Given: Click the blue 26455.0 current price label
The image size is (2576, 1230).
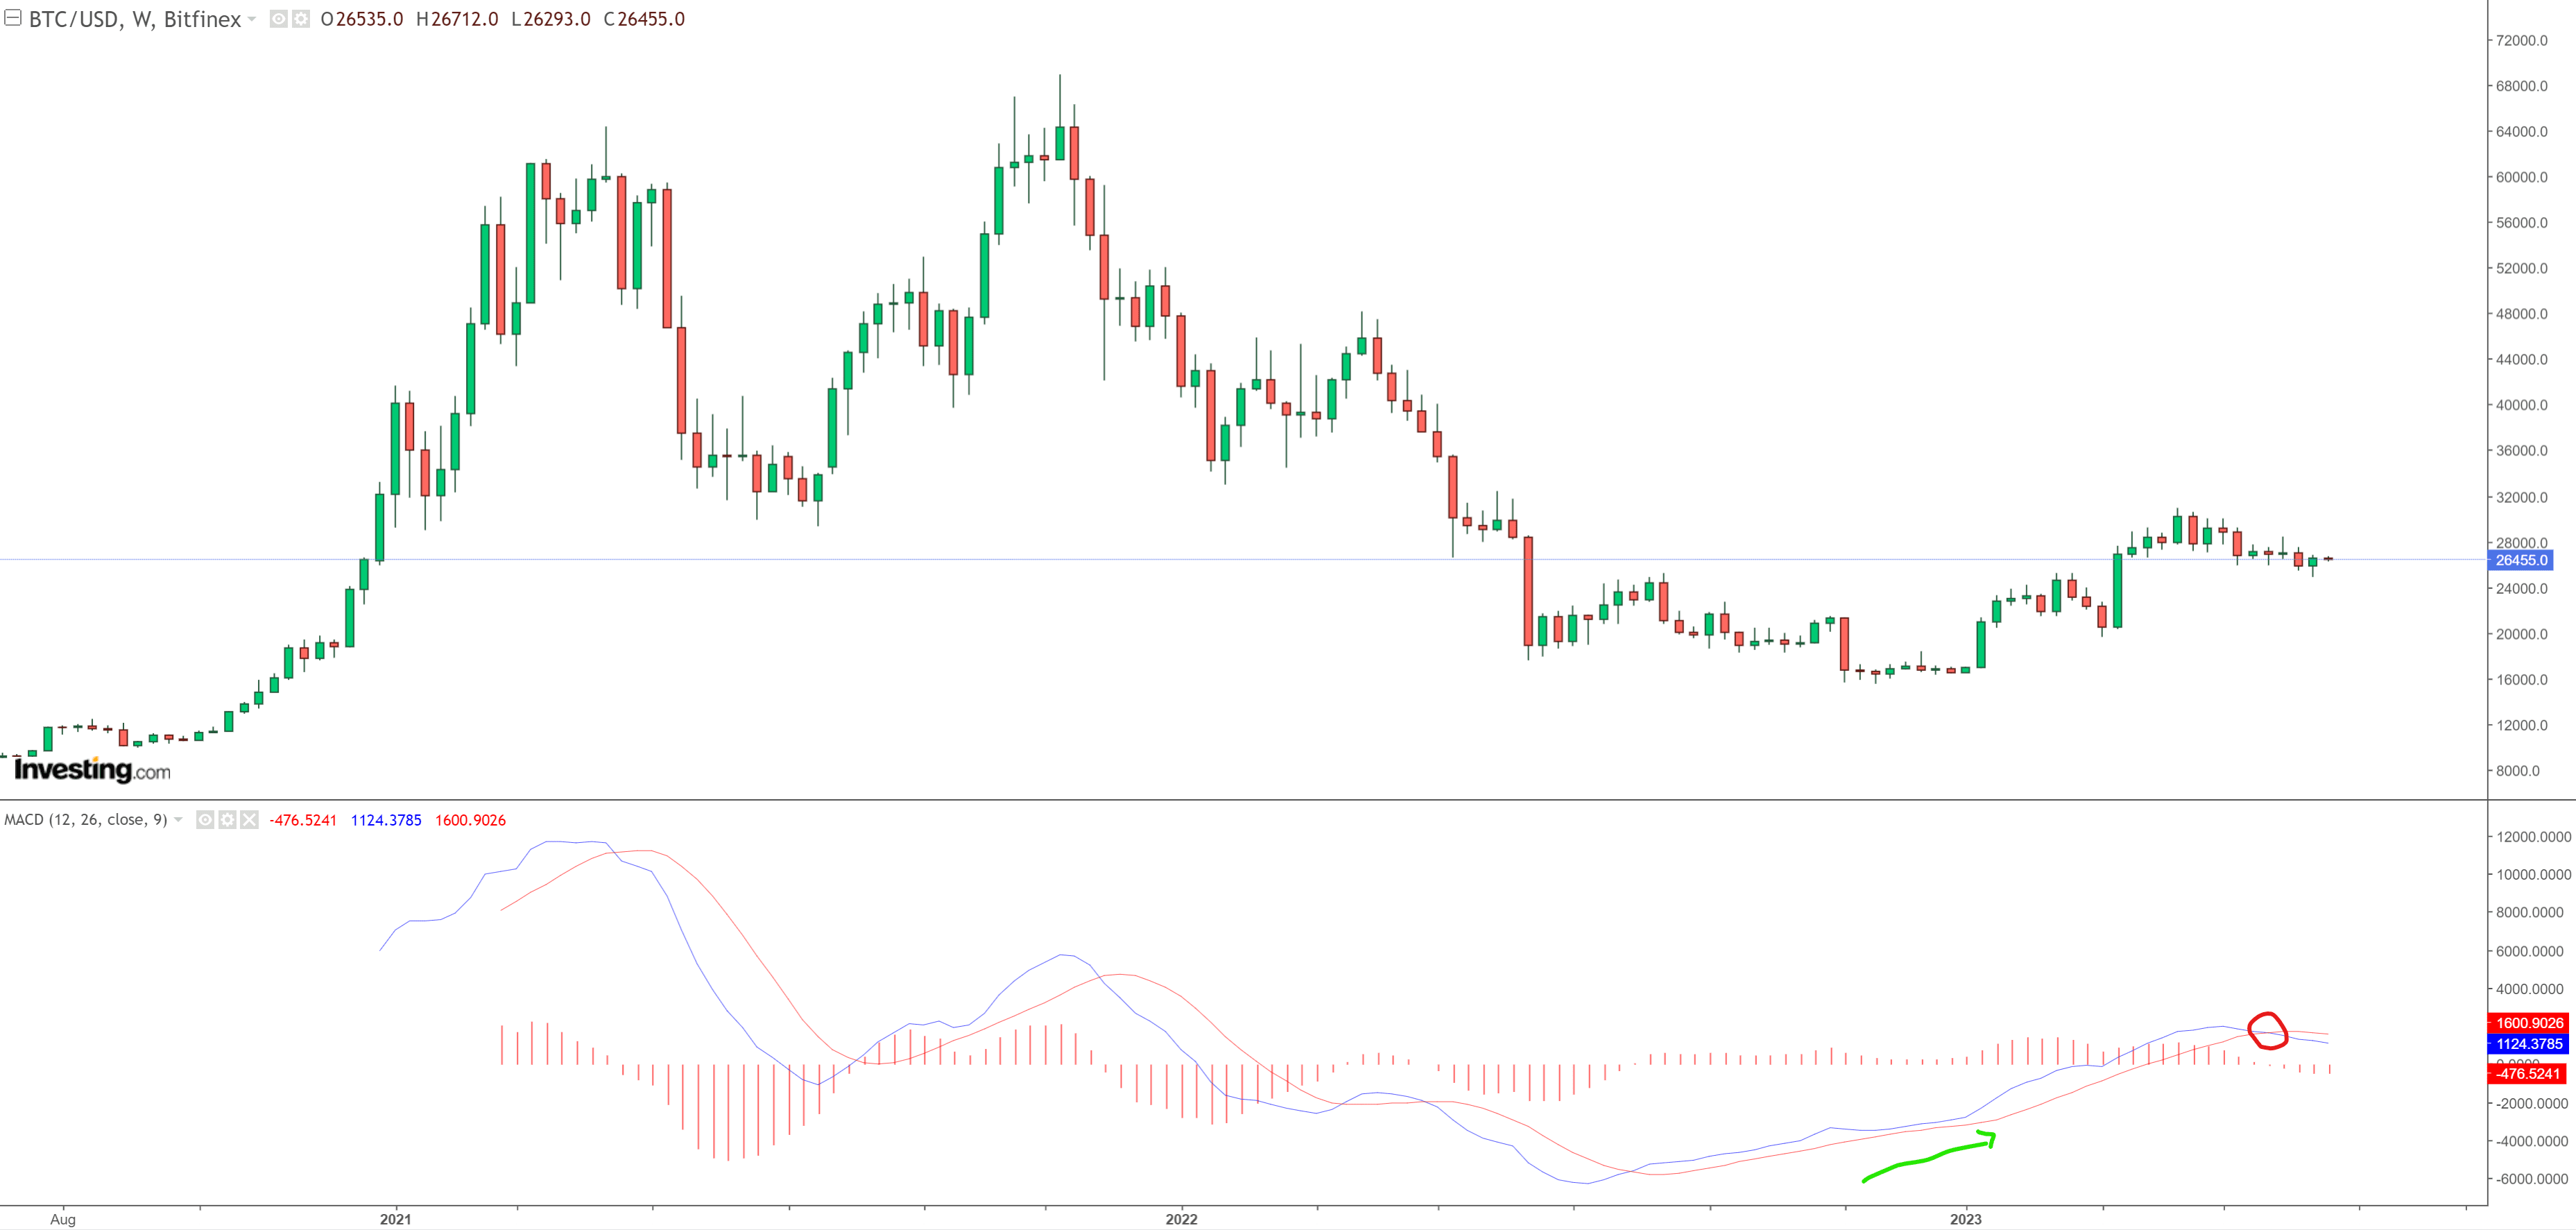Looking at the screenshot, I should 2521,560.
